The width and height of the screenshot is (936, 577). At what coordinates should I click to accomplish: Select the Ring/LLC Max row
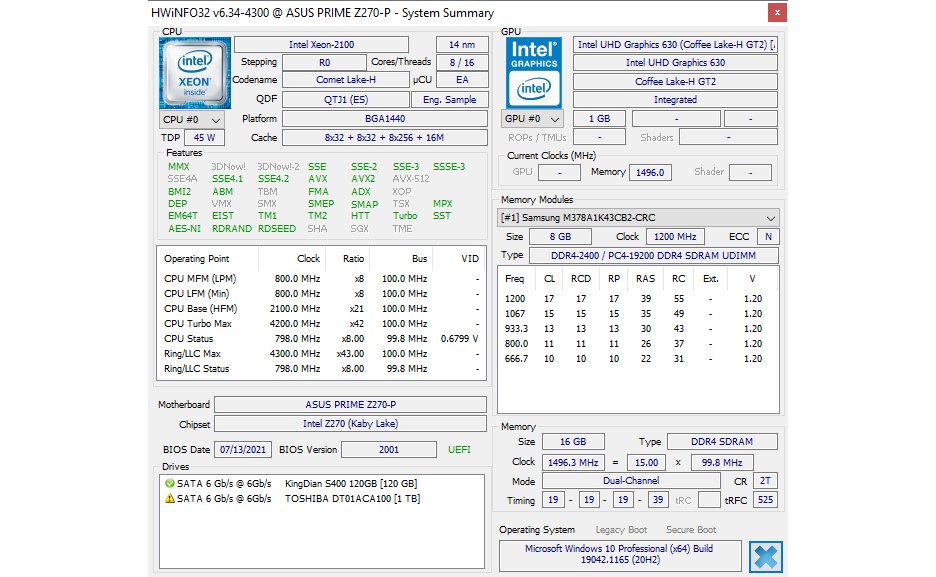point(321,354)
